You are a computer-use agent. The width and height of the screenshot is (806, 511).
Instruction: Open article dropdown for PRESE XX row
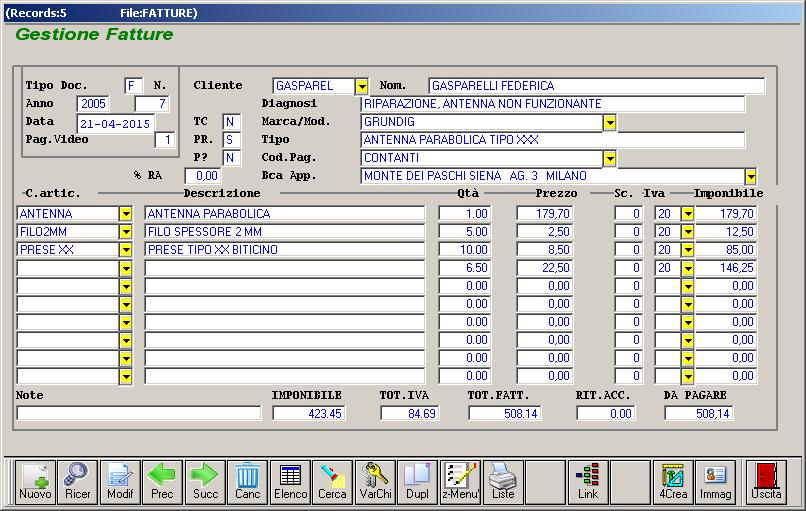click(x=125, y=250)
